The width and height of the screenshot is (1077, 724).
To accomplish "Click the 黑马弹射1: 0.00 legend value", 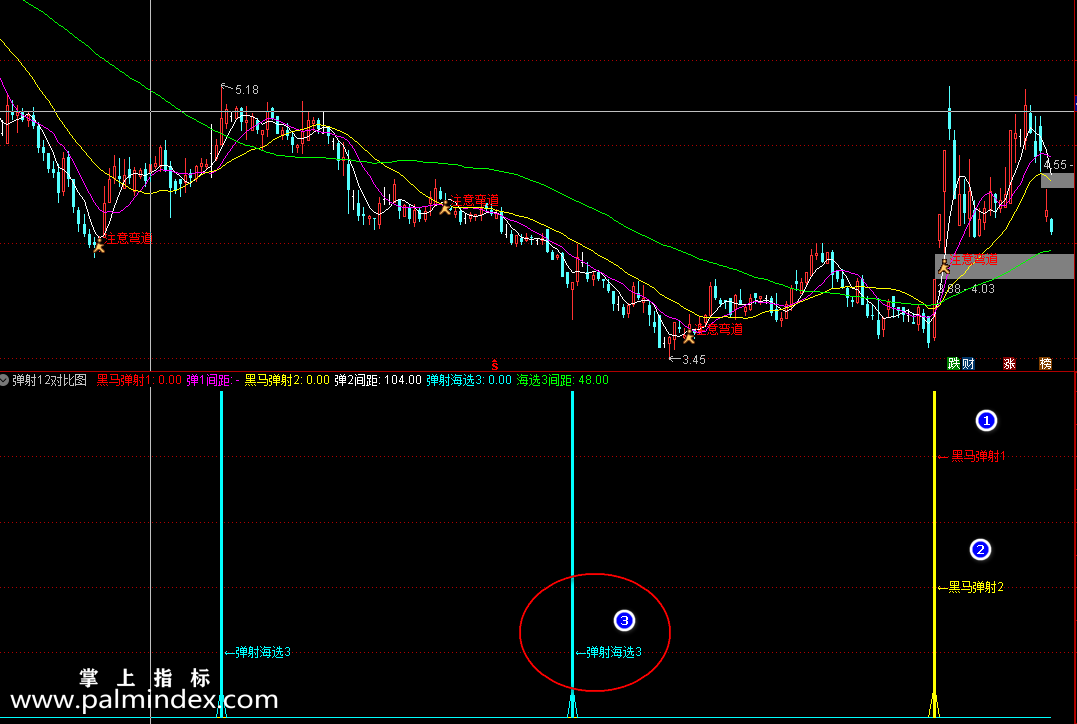I will pos(139,380).
